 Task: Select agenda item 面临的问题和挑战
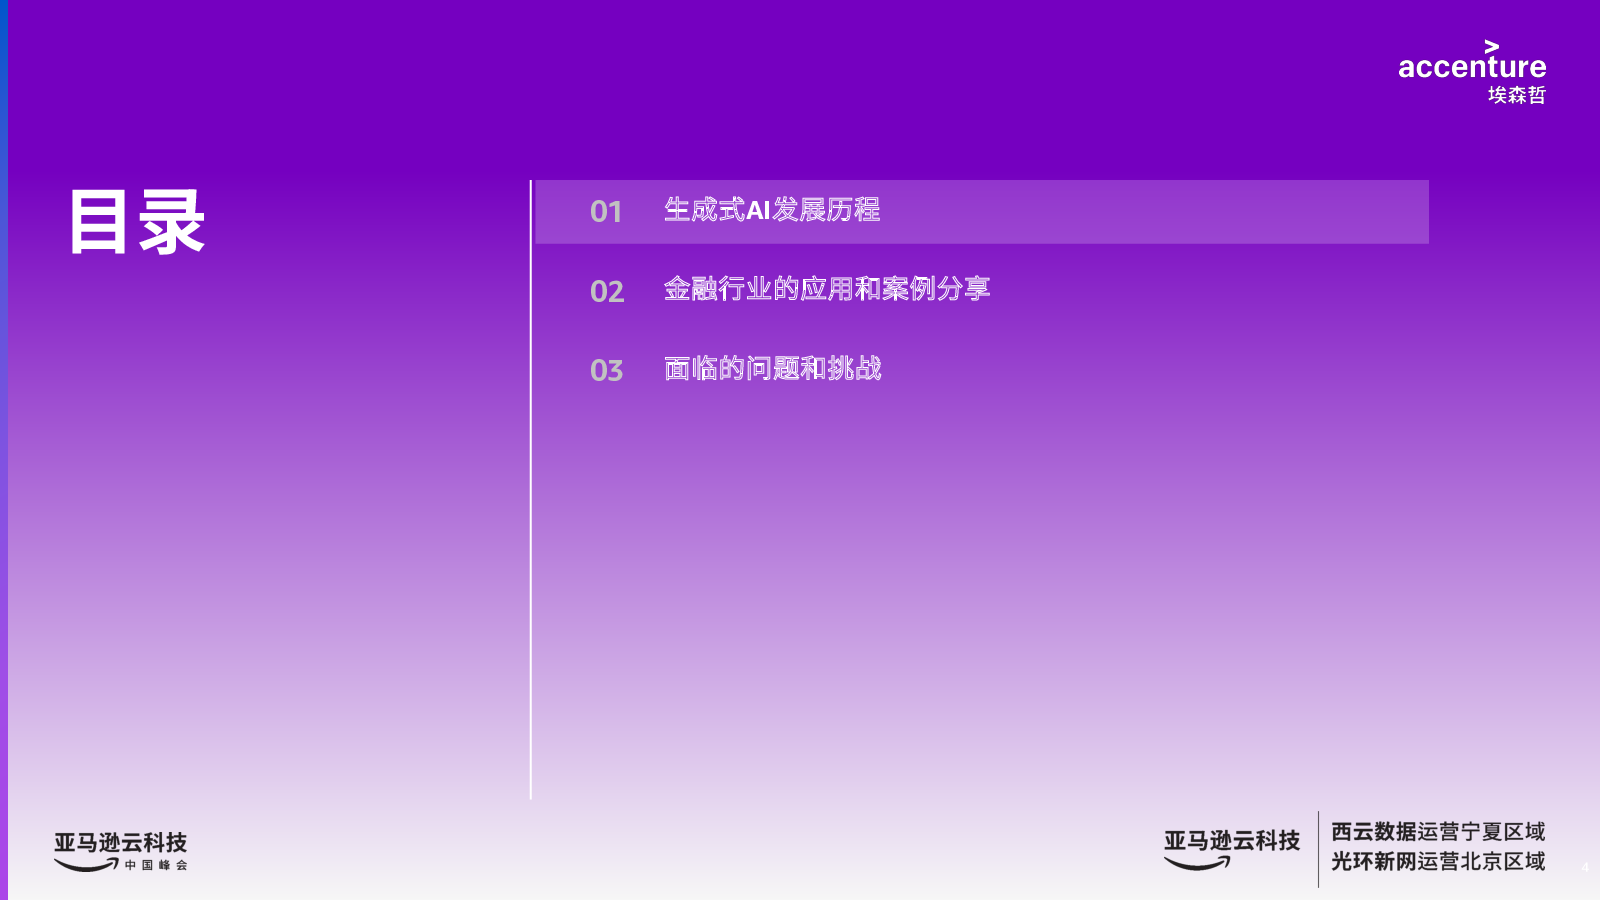[x=772, y=369]
